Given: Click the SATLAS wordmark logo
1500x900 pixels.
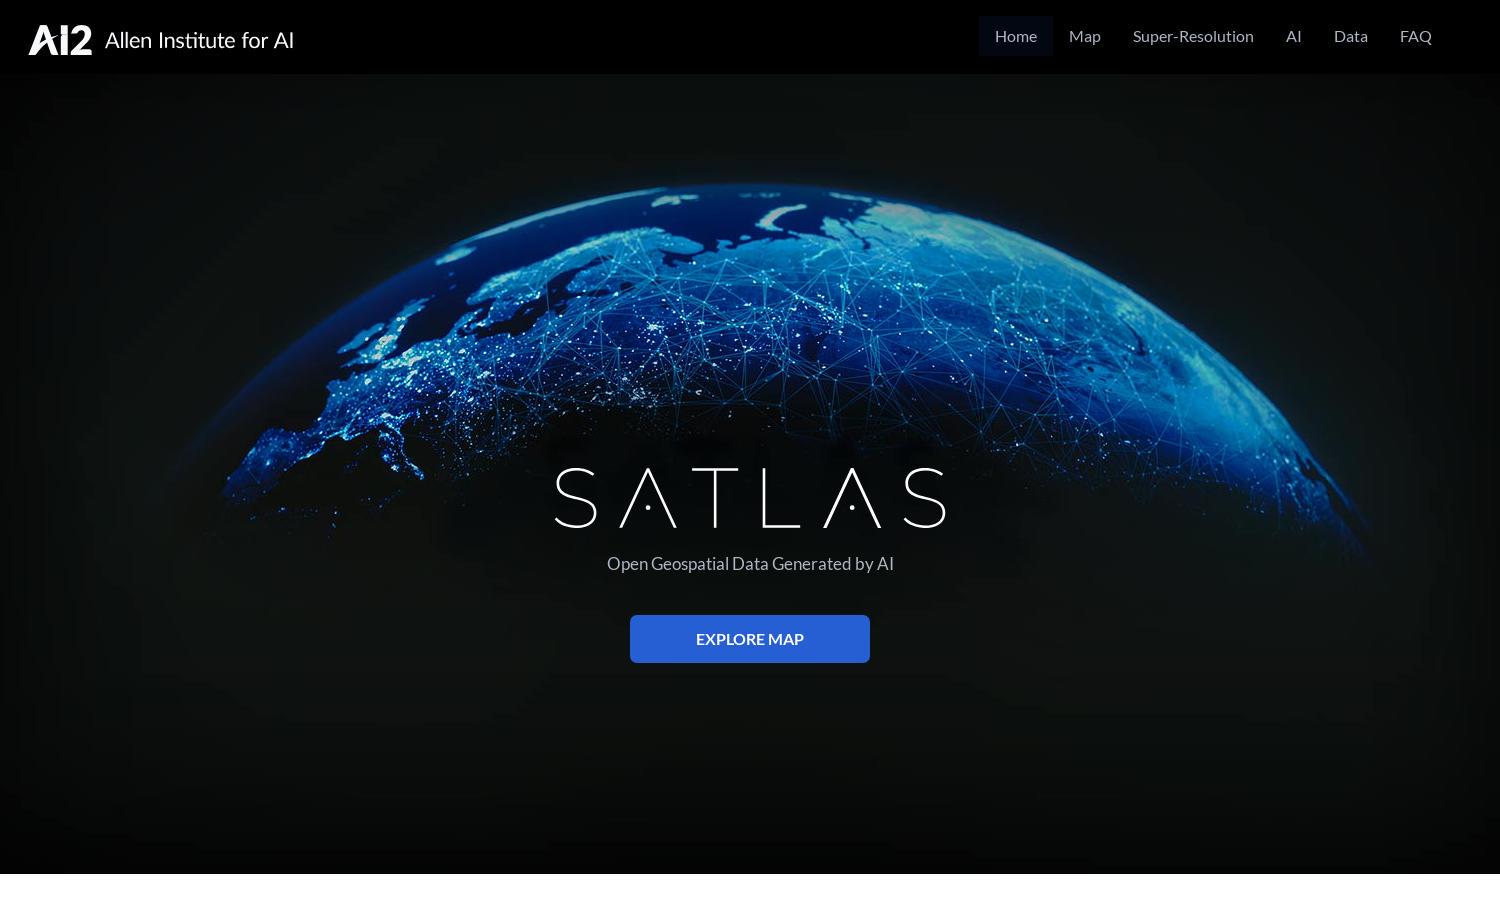Looking at the screenshot, I should 750,497.
